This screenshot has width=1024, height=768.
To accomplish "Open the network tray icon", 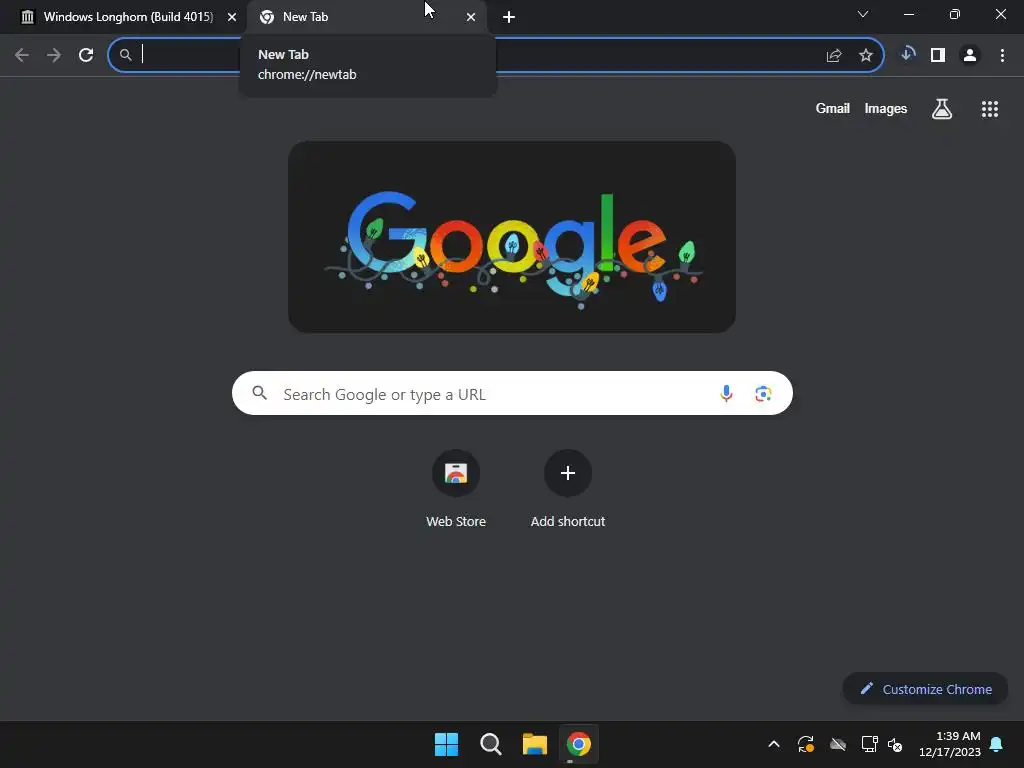I will 869,744.
